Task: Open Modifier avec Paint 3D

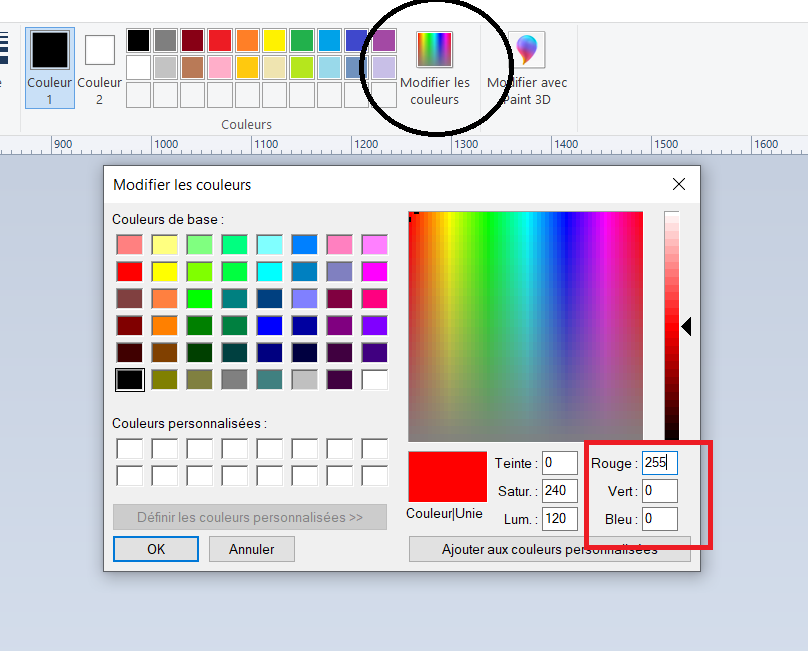Action: tap(527, 68)
